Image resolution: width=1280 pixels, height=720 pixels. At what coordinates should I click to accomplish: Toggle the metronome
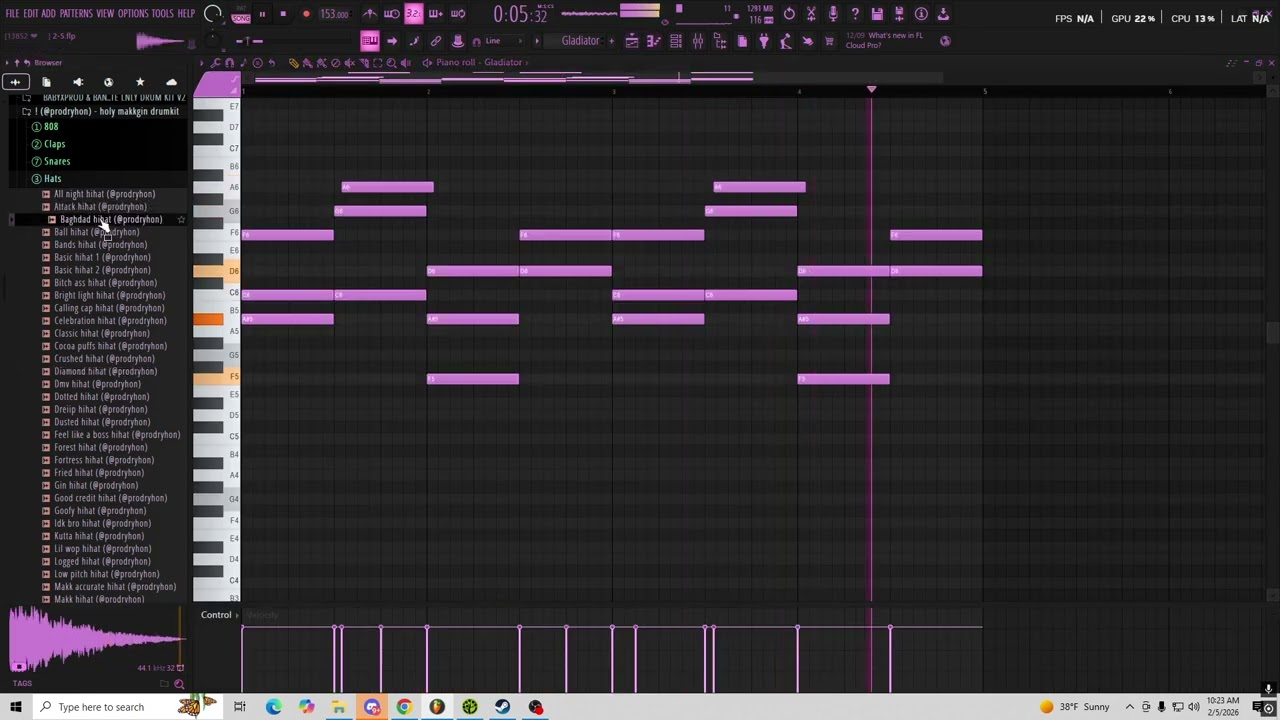(x=370, y=14)
